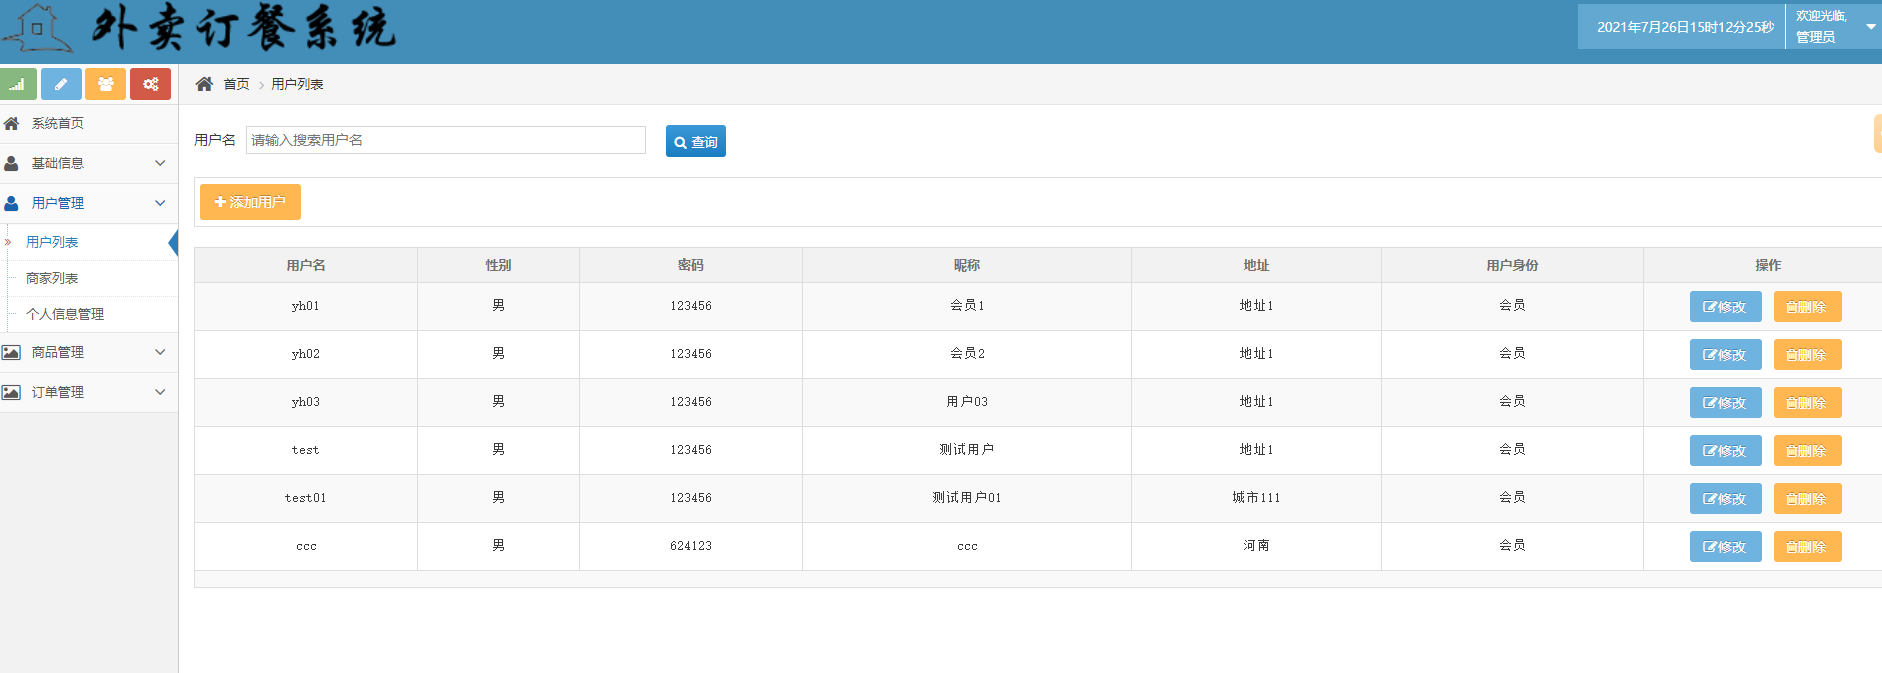Expand the 订单管理 sidebar section
Viewport: 1882px width, 673px height.
(x=85, y=392)
